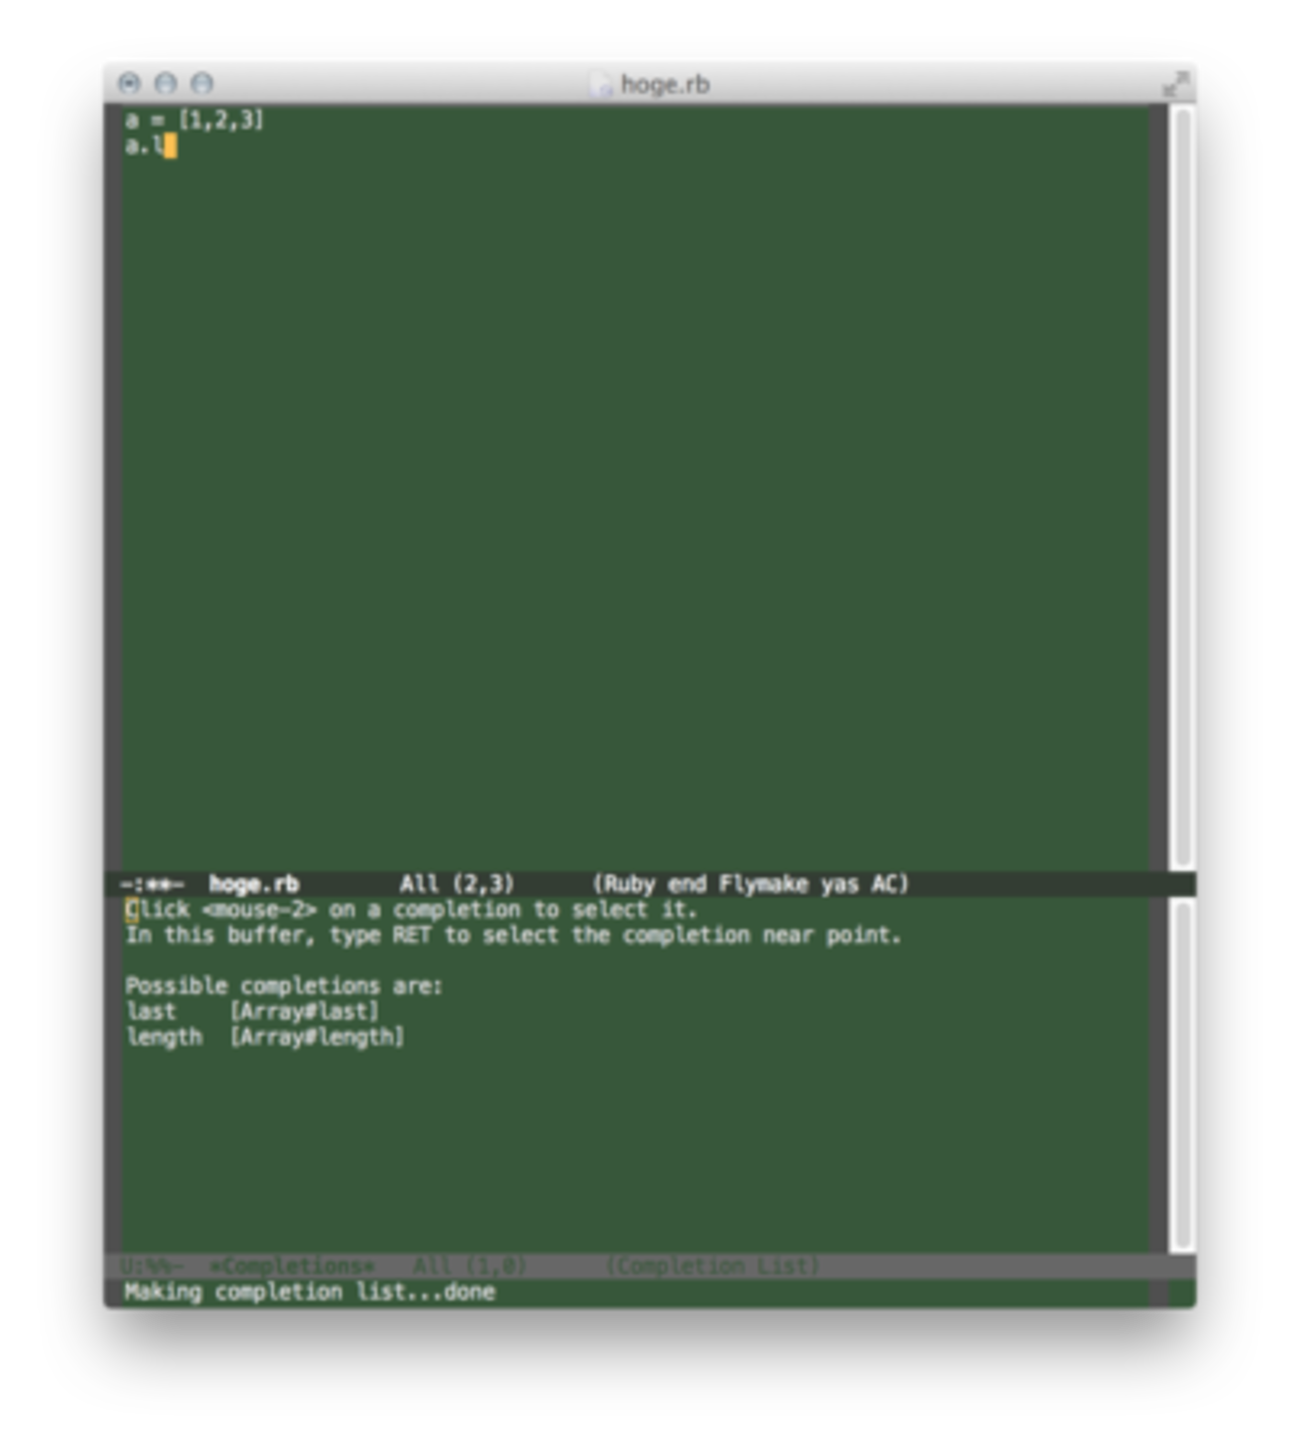Click the 'yas' minor mode indicator
Screen dimensions: 1300x1452
(x=840, y=884)
